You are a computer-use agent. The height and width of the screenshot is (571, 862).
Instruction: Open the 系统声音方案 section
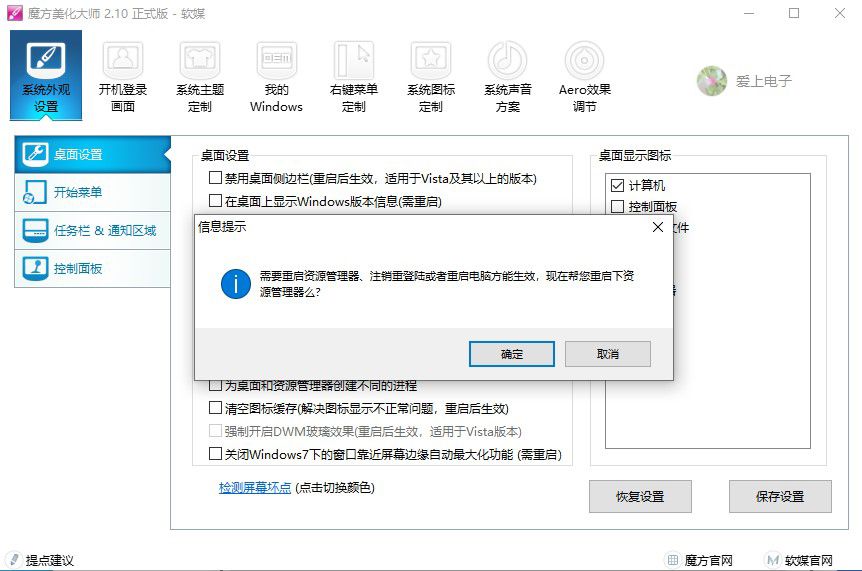coord(507,77)
